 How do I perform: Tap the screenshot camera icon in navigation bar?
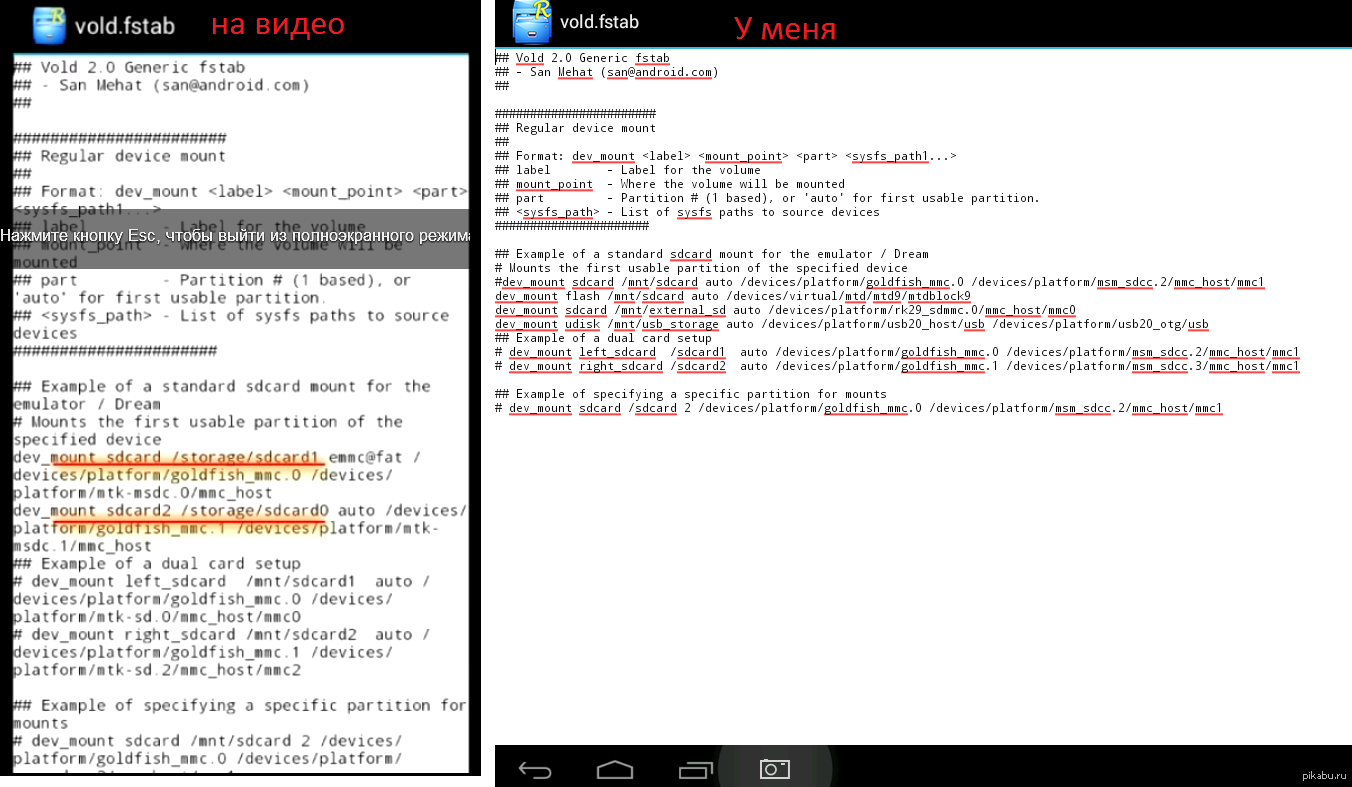tap(774, 768)
